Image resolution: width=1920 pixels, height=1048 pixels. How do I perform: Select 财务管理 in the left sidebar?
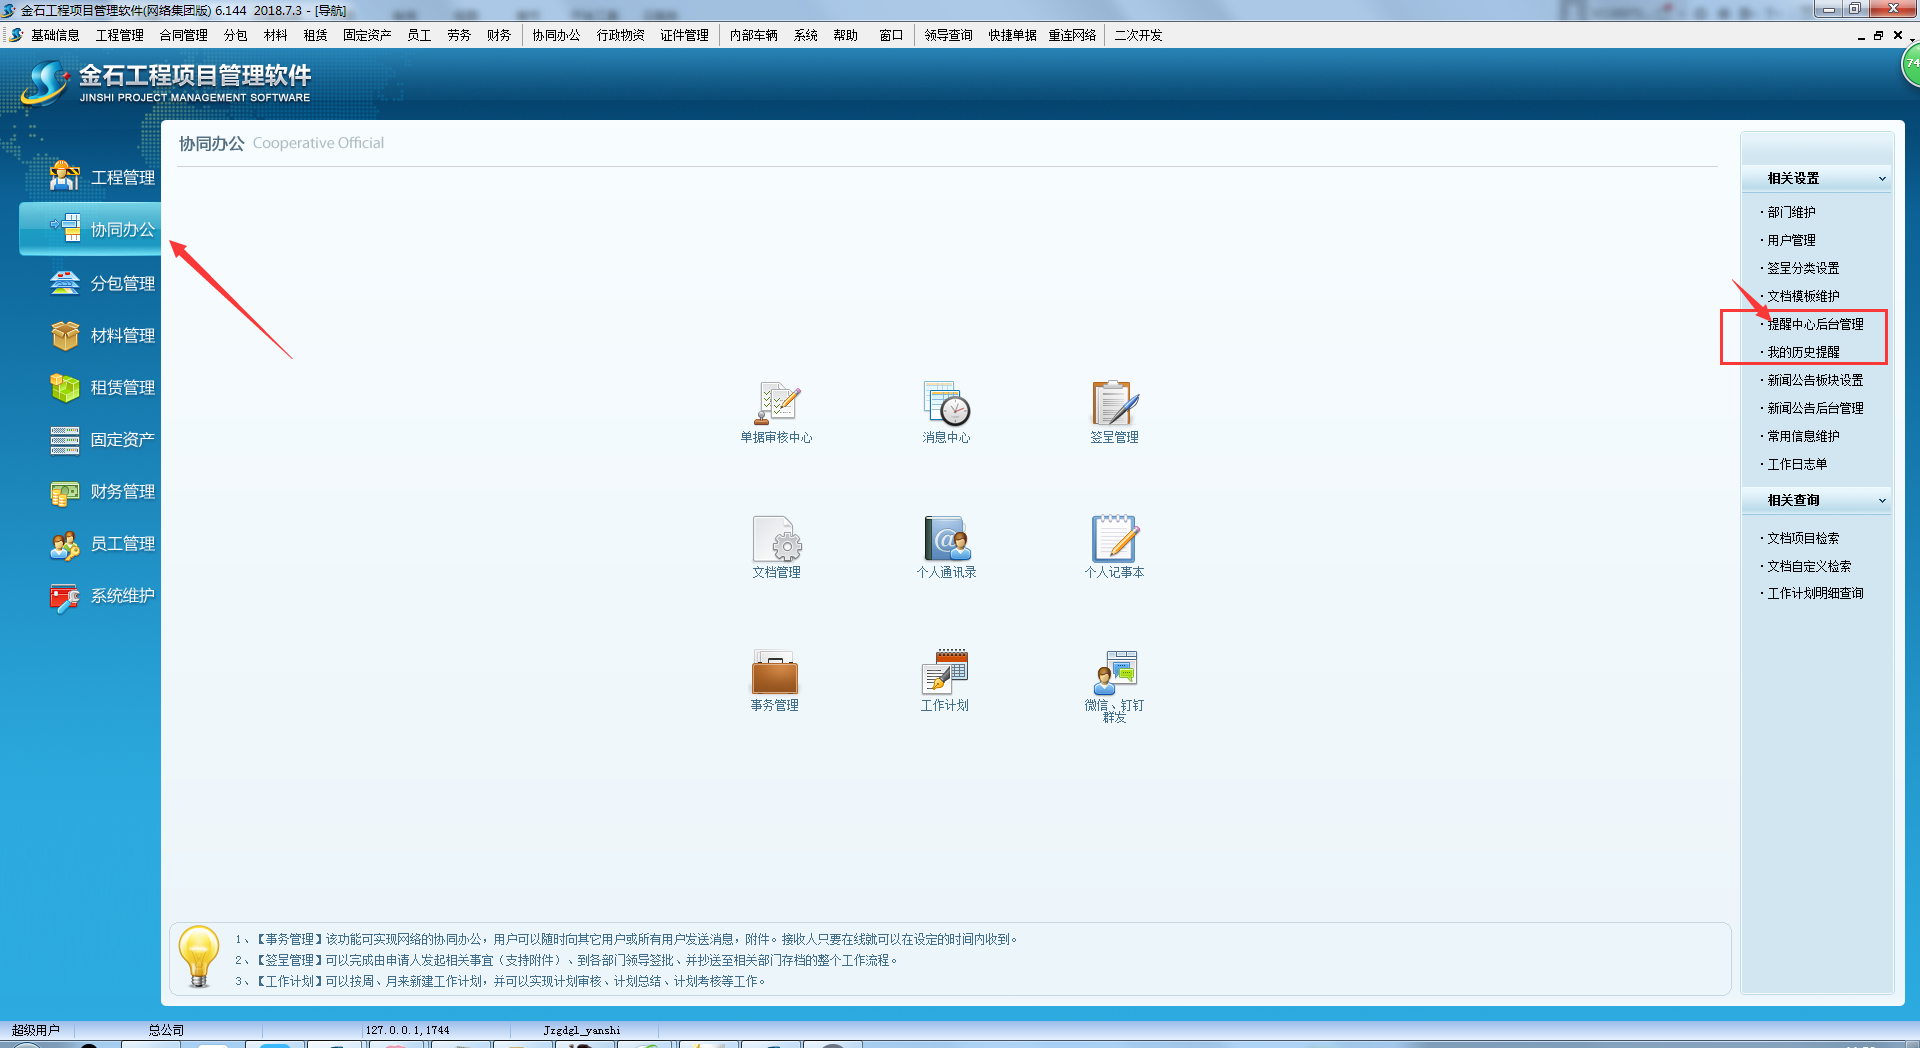pyautogui.click(x=103, y=491)
